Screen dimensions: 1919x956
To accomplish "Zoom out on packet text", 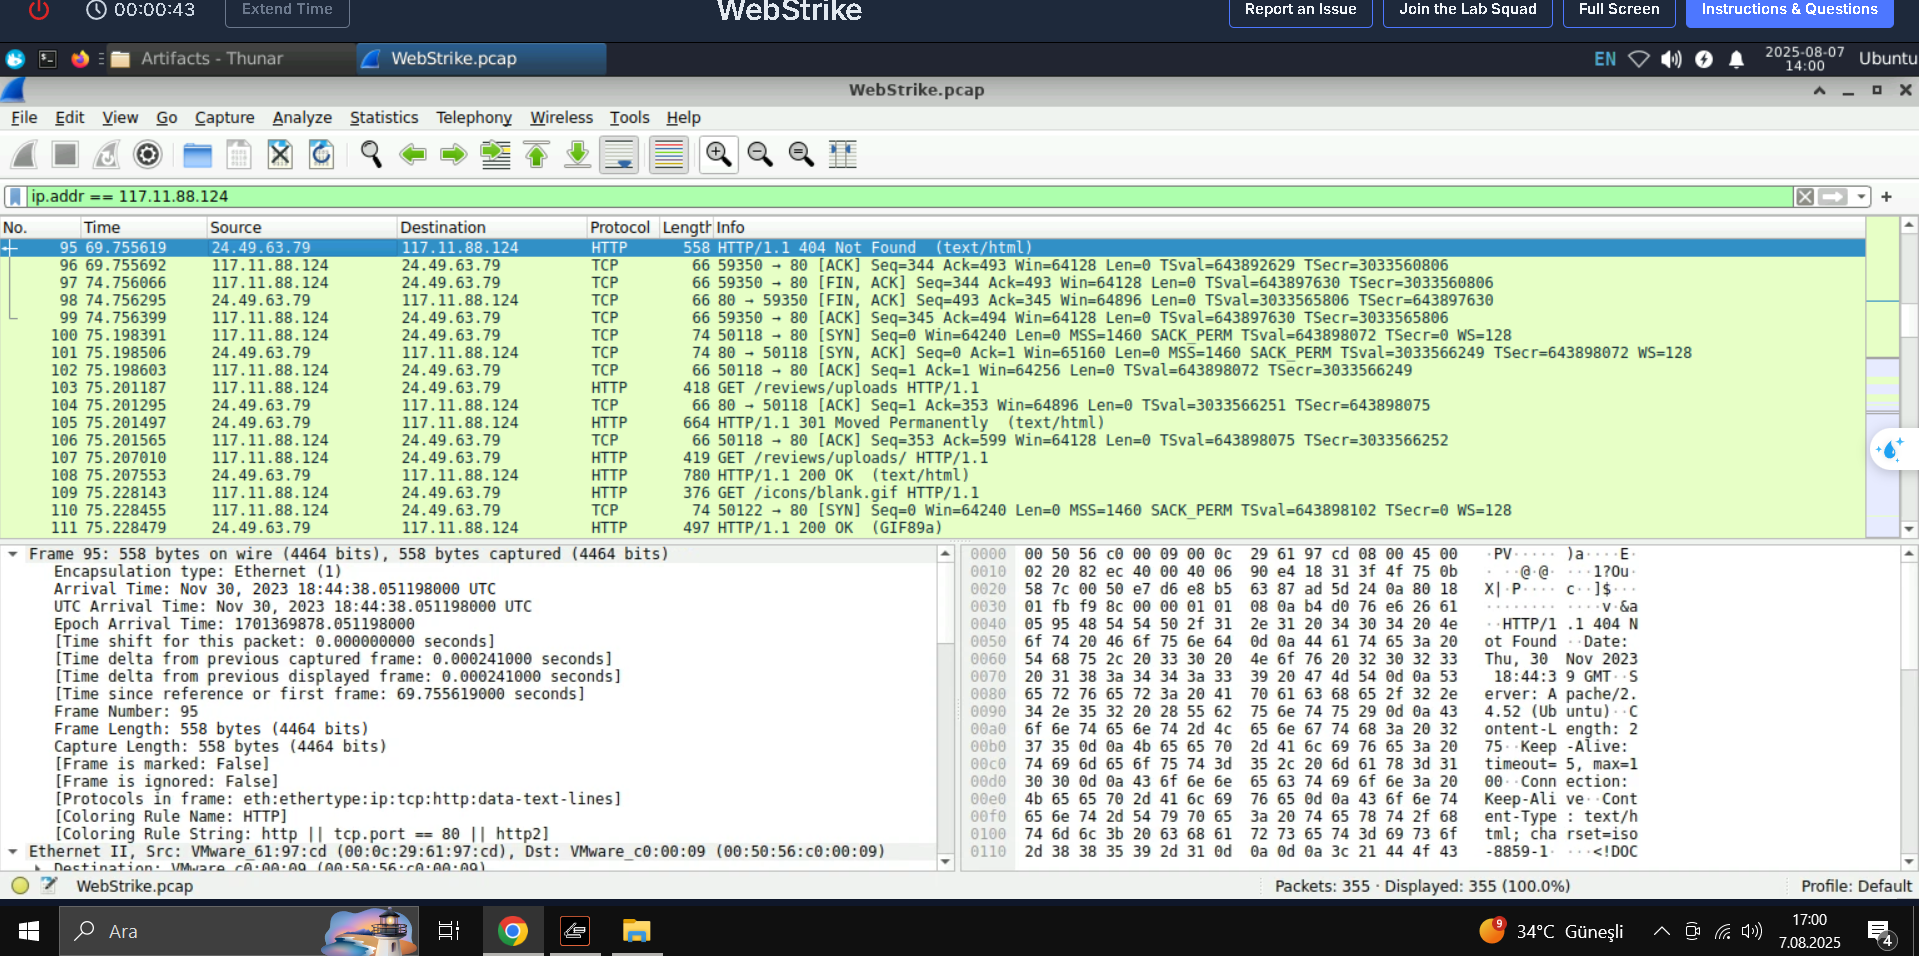I will coord(760,154).
